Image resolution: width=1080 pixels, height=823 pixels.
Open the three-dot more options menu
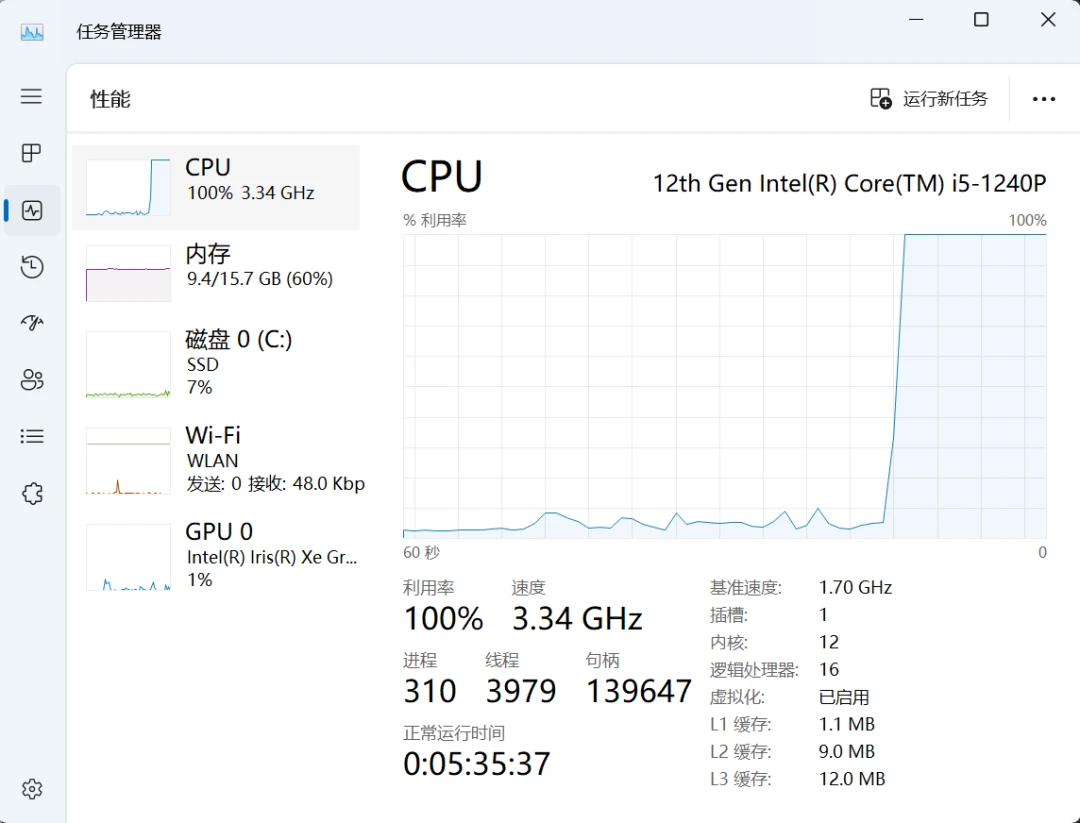click(1043, 99)
